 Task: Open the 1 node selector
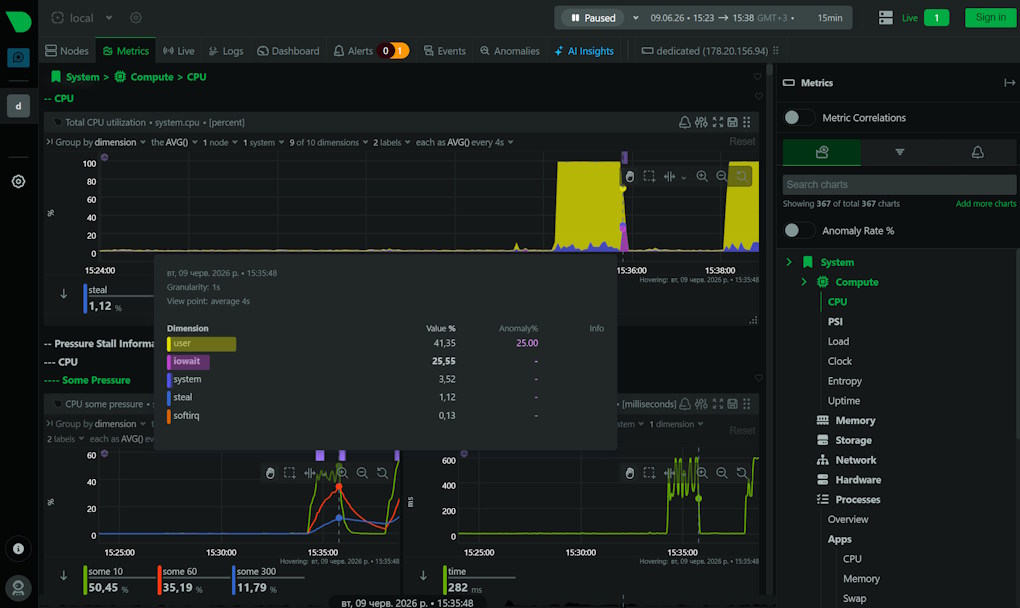[x=220, y=142]
